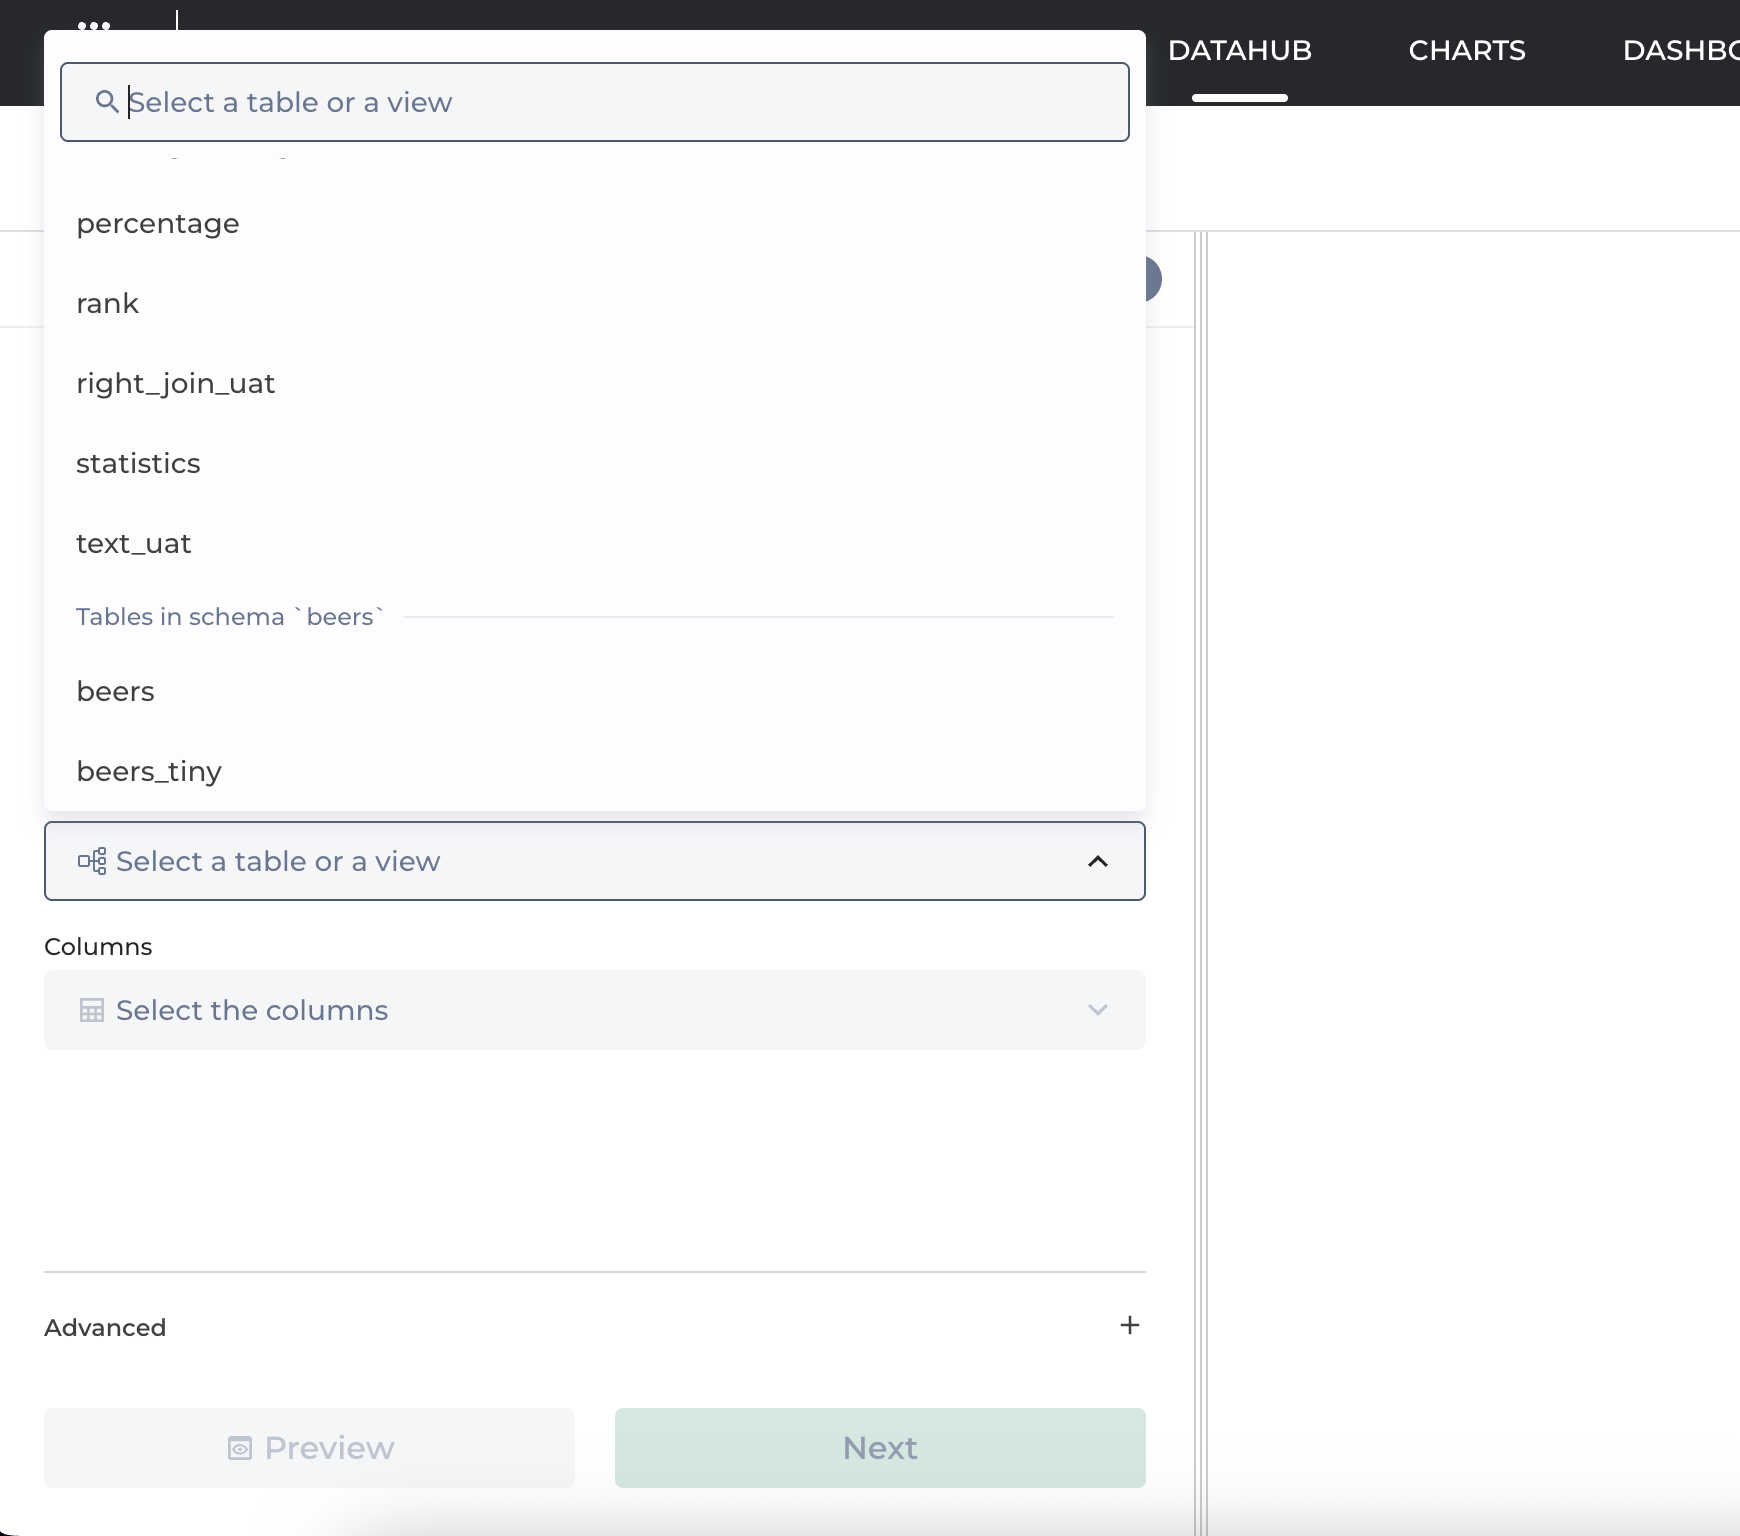Click the grid icon in Select the columns
1740x1536 pixels.
click(92, 1010)
